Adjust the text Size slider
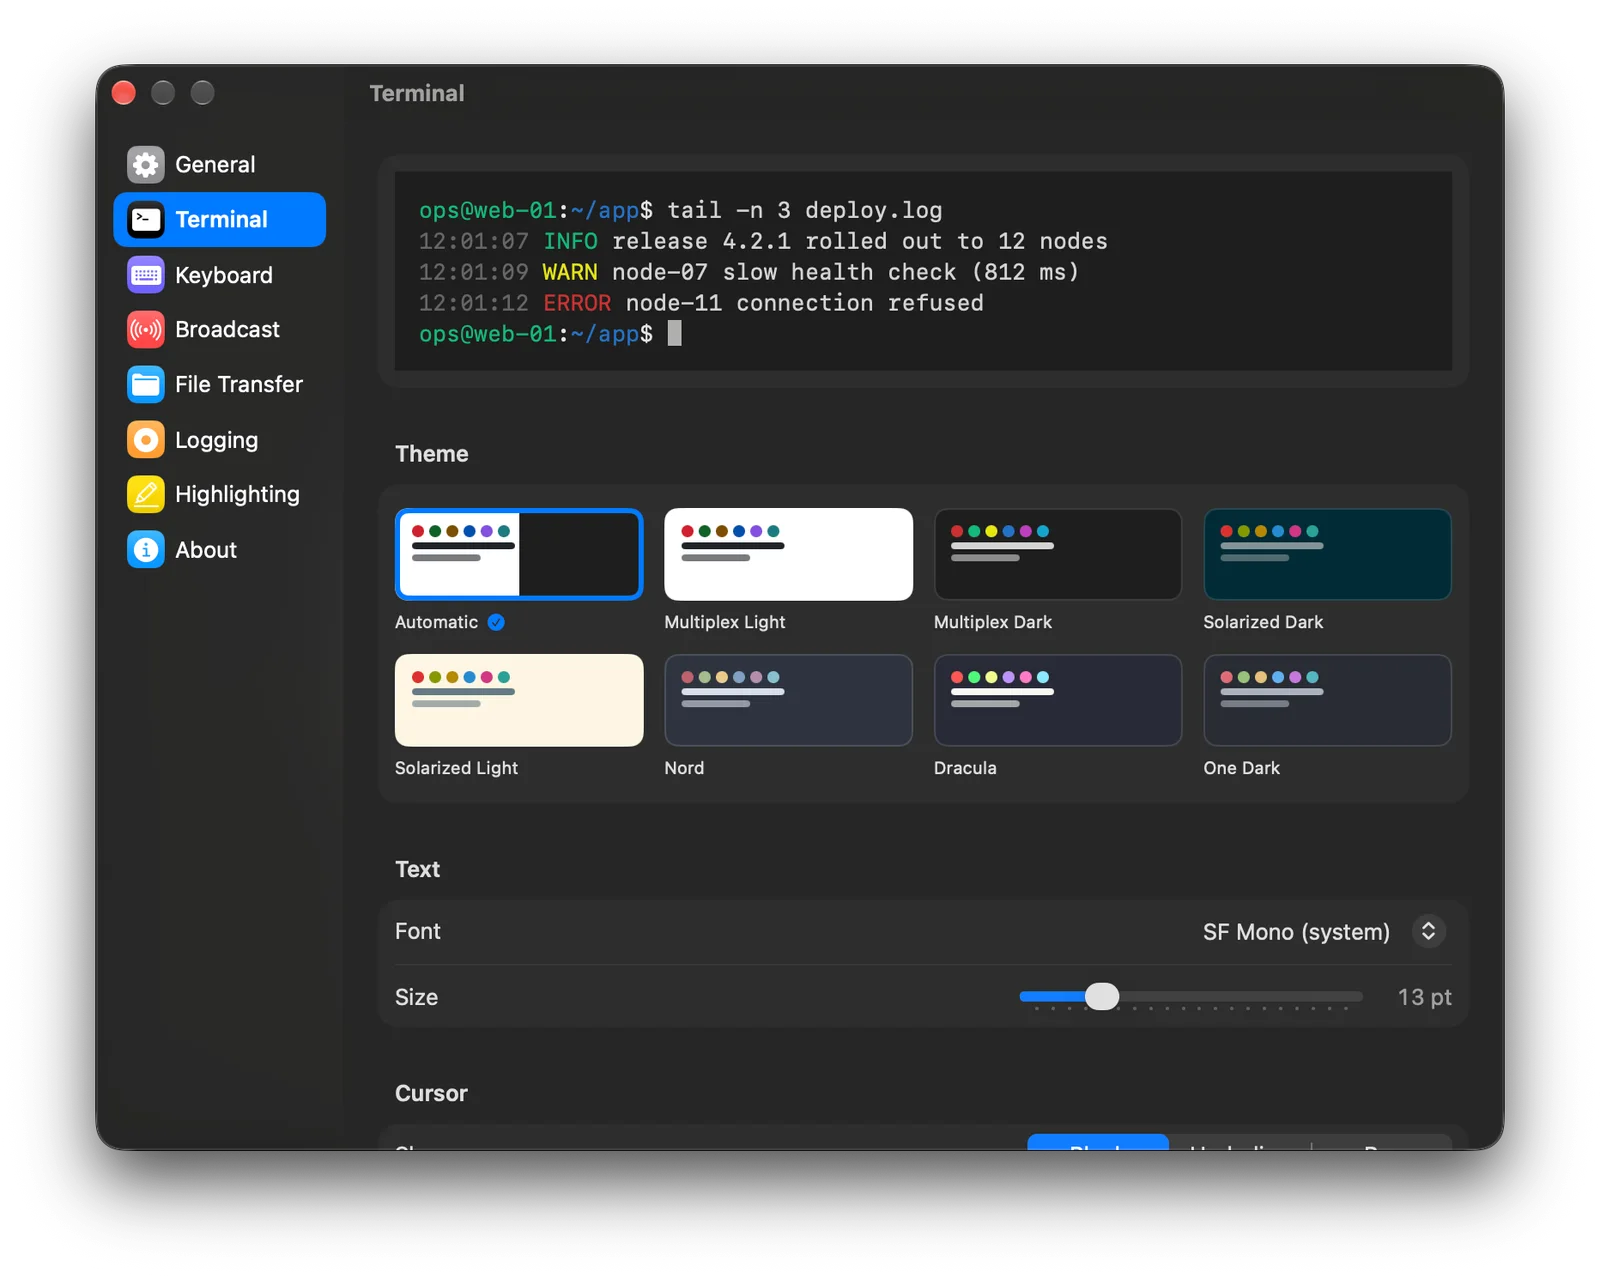Screen dimensions: 1600x1277 [1190, 997]
